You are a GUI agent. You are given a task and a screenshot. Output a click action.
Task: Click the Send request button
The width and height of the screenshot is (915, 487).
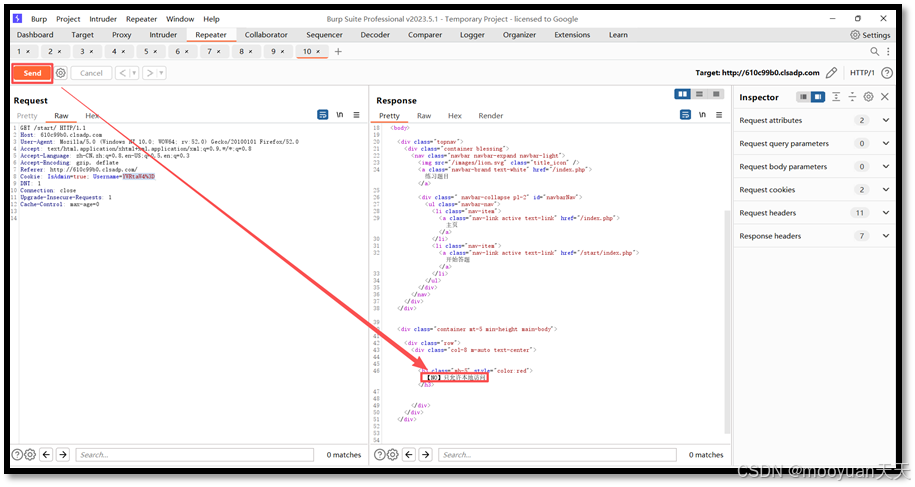tap(32, 73)
